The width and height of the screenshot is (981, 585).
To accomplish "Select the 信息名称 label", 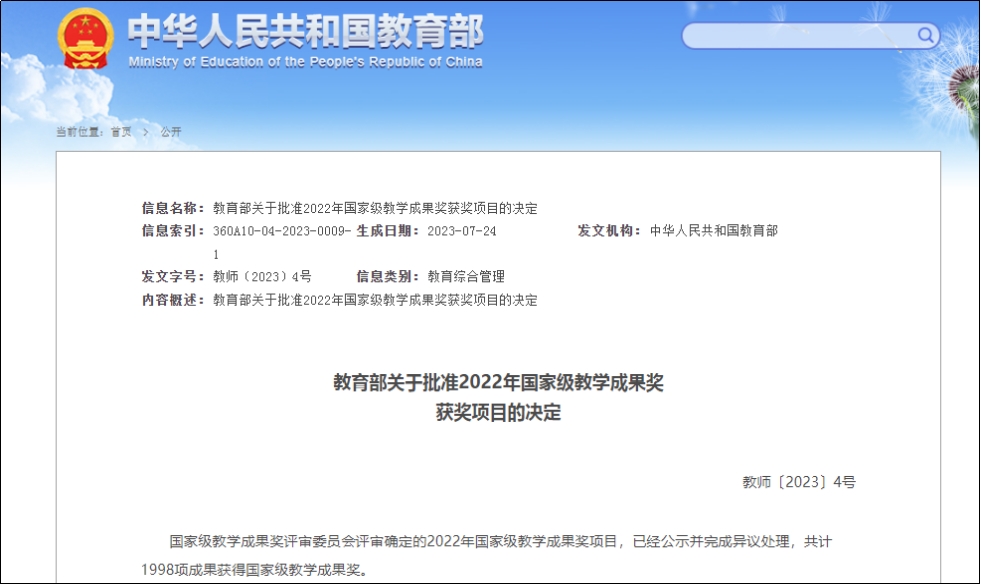I will [x=173, y=208].
